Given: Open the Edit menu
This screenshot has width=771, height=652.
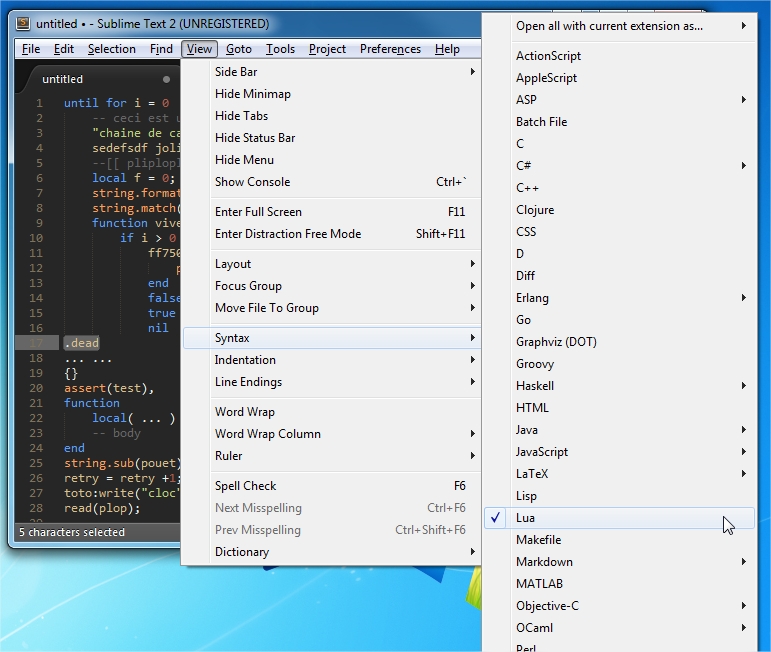Looking at the screenshot, I should [64, 49].
